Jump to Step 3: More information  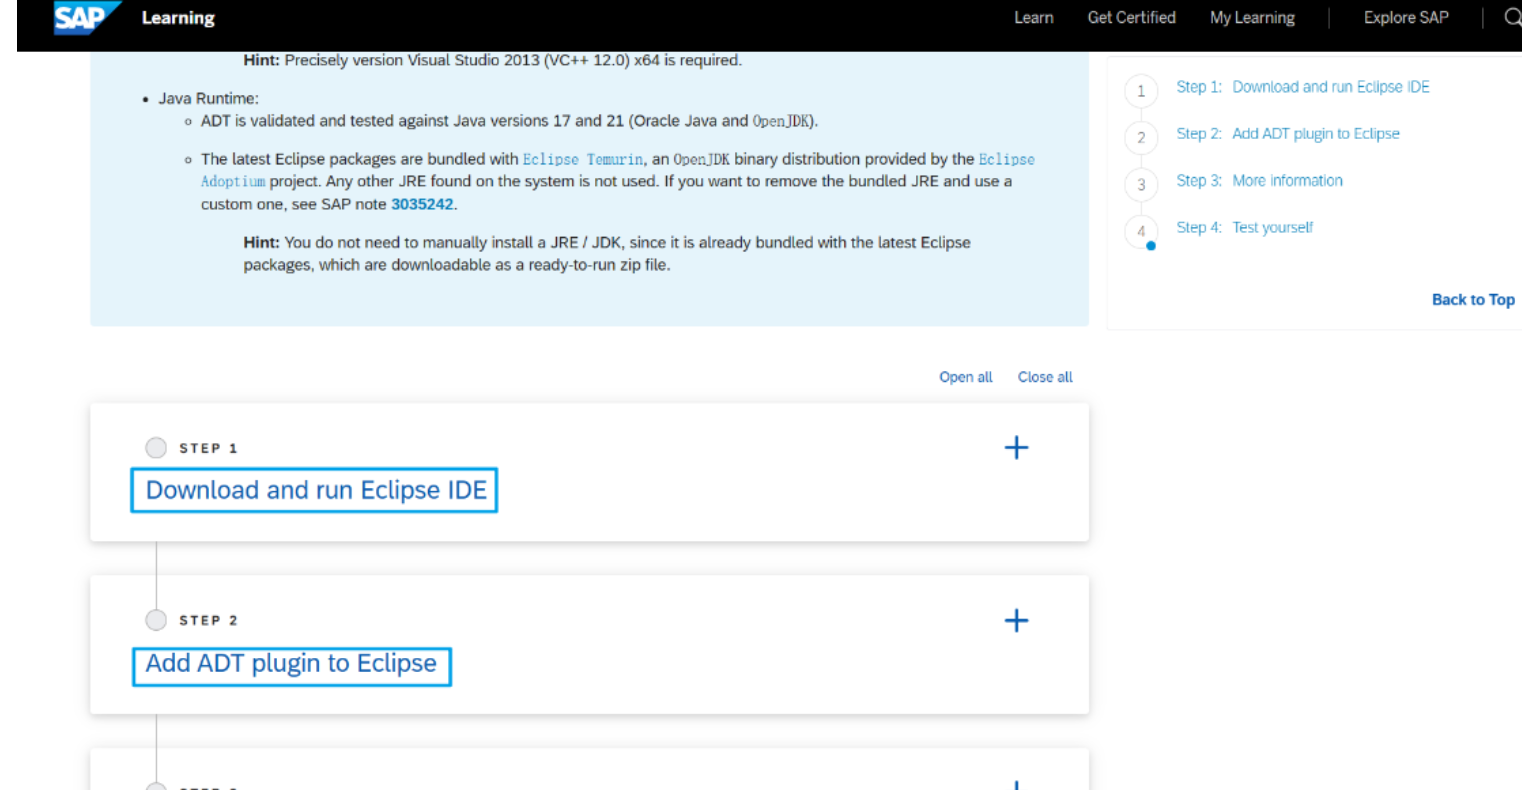click(1259, 181)
